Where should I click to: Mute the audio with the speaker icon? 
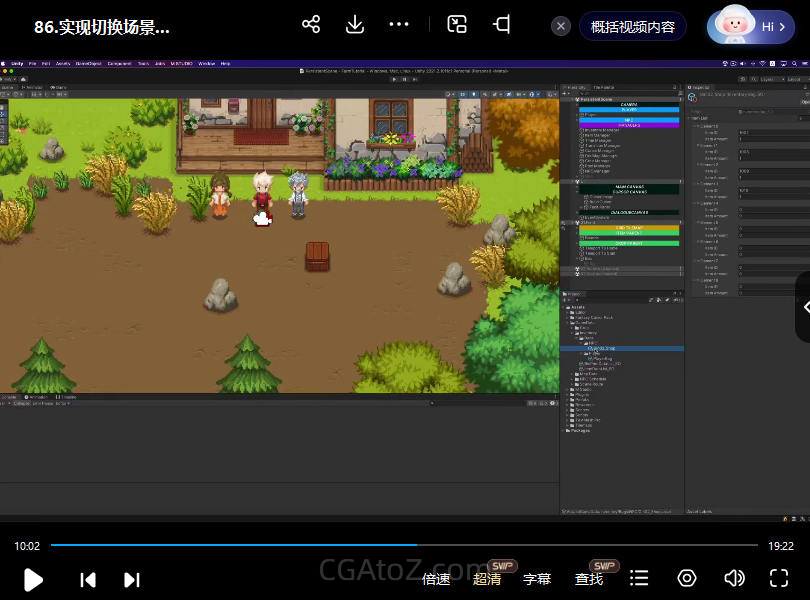coord(734,578)
